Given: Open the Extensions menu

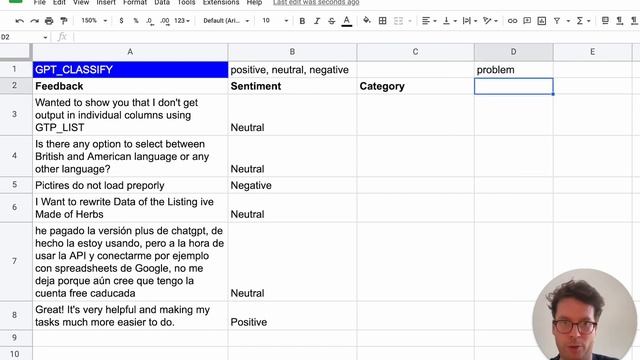Looking at the screenshot, I should [221, 2].
